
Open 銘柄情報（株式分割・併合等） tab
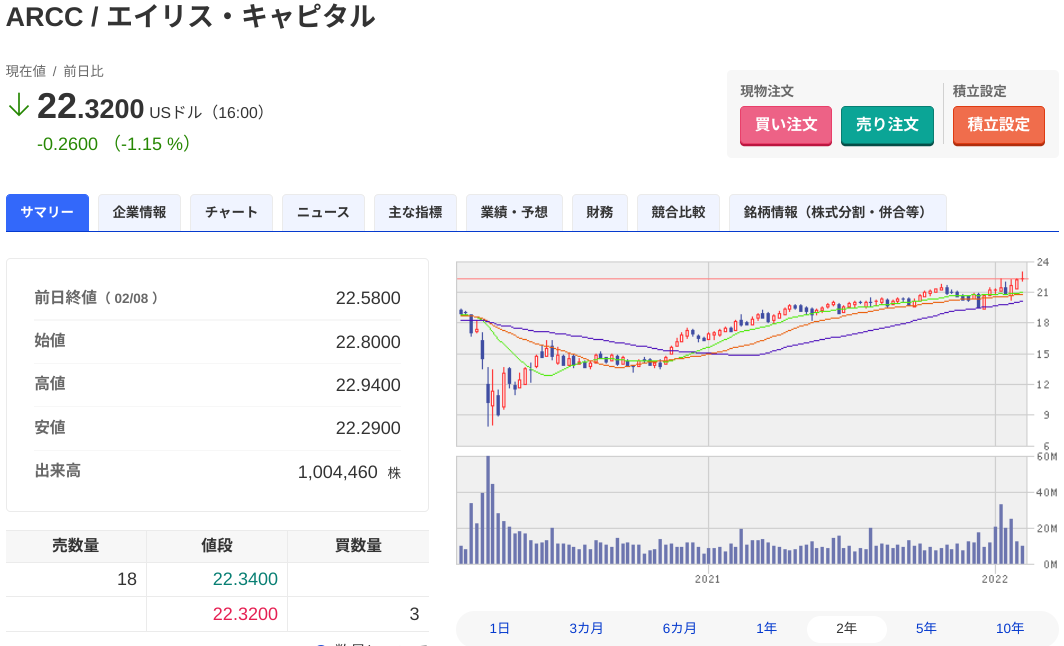[837, 212]
